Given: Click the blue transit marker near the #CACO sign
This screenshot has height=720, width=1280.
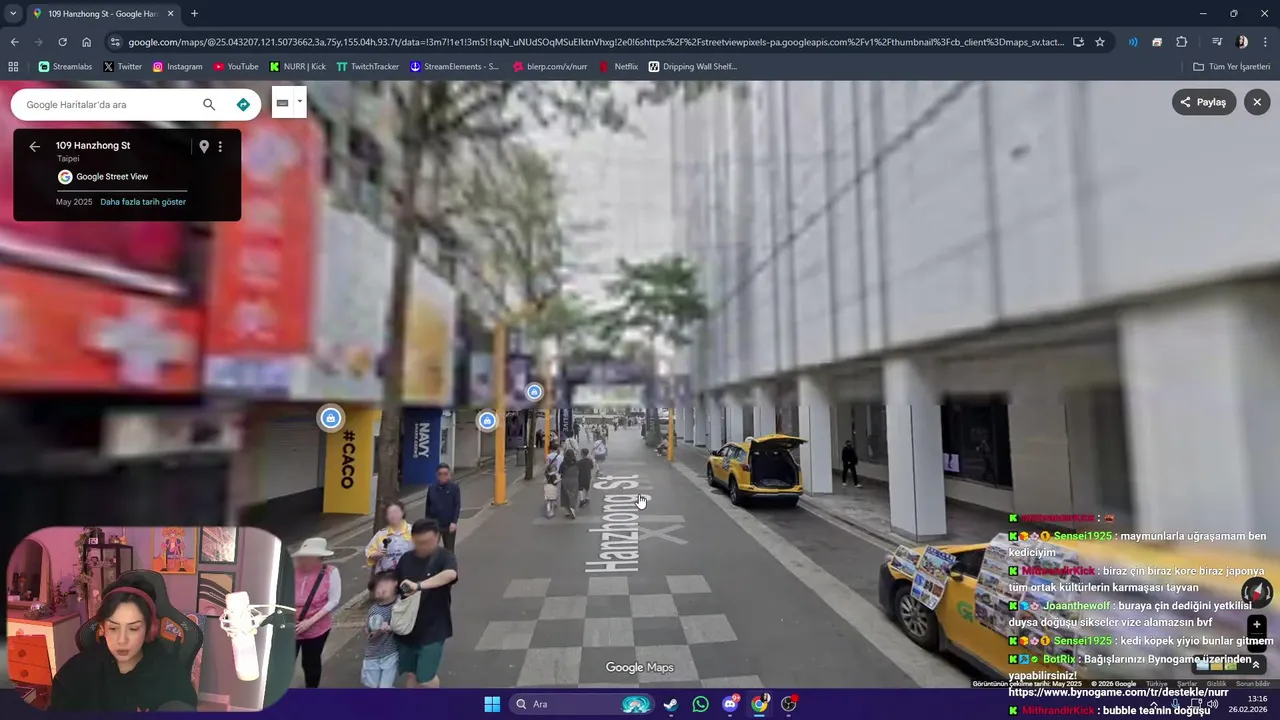Looking at the screenshot, I should tap(331, 418).
